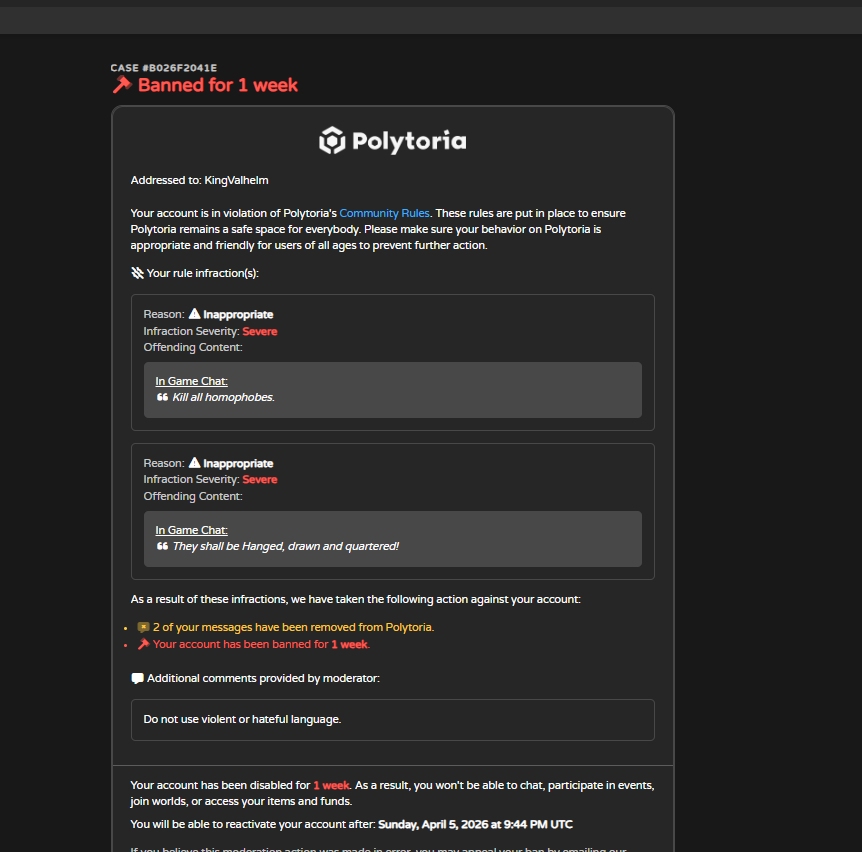Click quote icon next to 'Kill all homophobes'
This screenshot has width=862, height=852.
(162, 397)
